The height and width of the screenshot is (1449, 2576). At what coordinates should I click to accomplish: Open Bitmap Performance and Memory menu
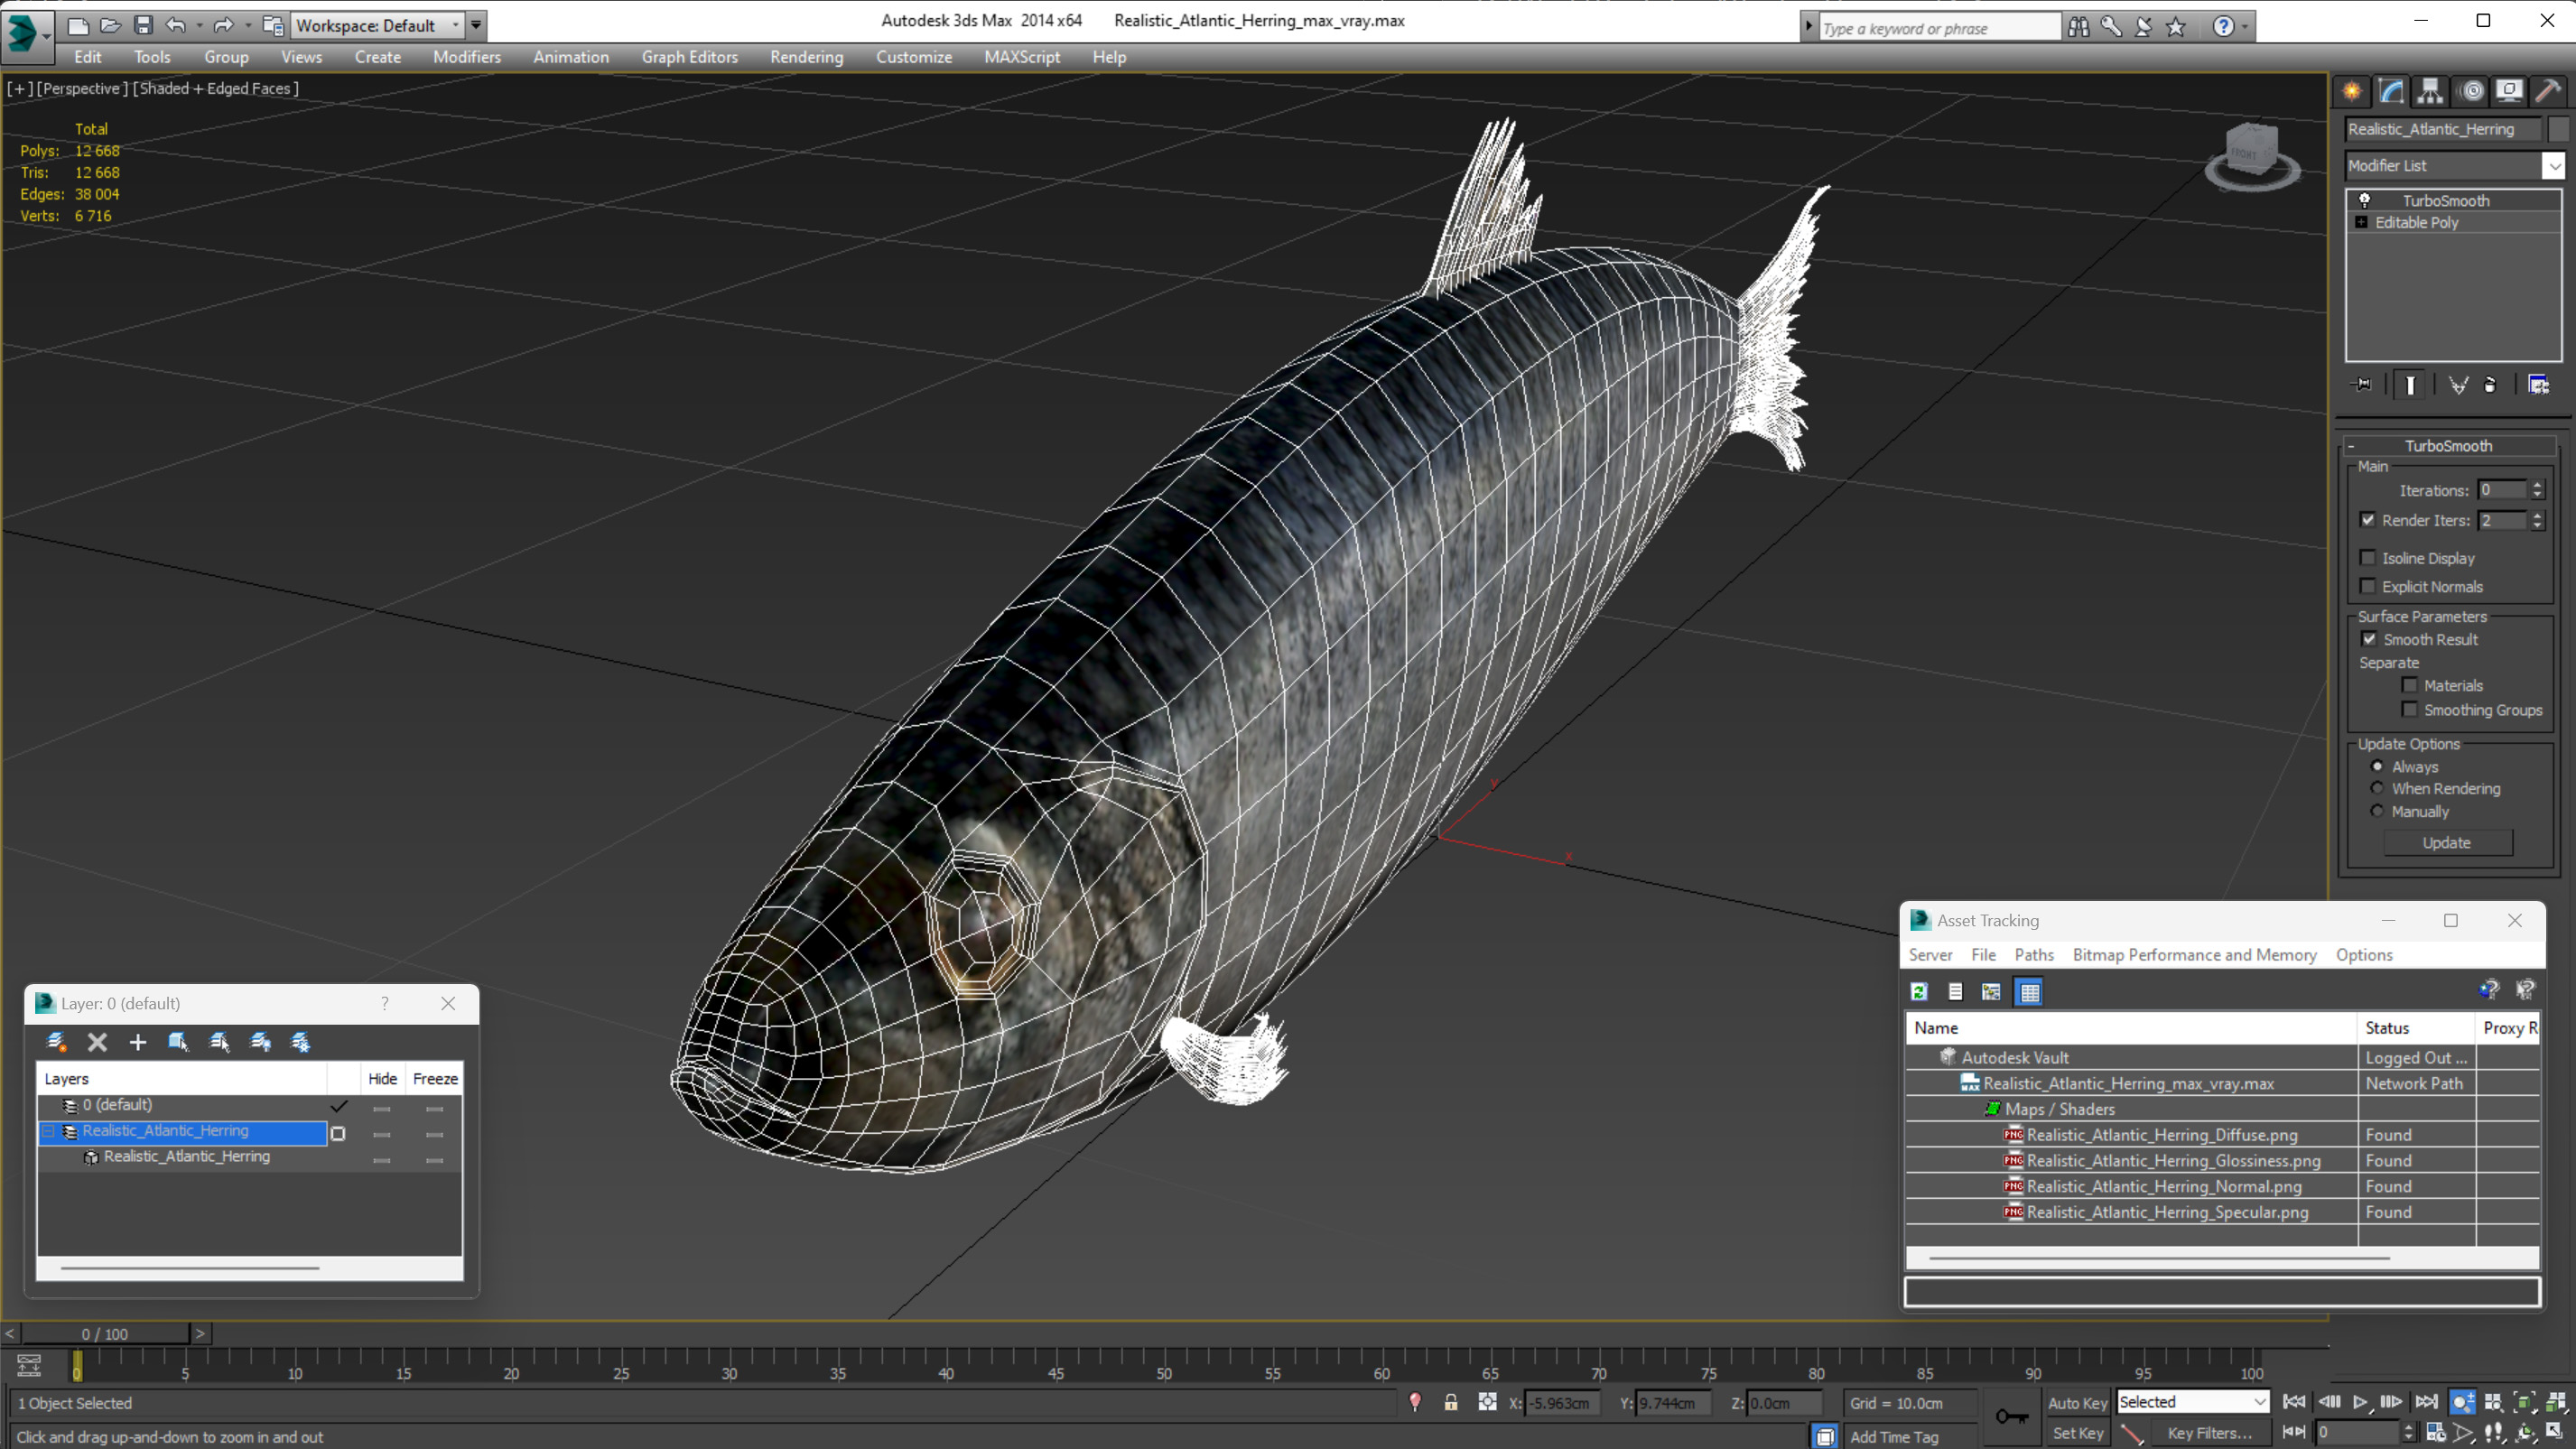click(x=2194, y=955)
